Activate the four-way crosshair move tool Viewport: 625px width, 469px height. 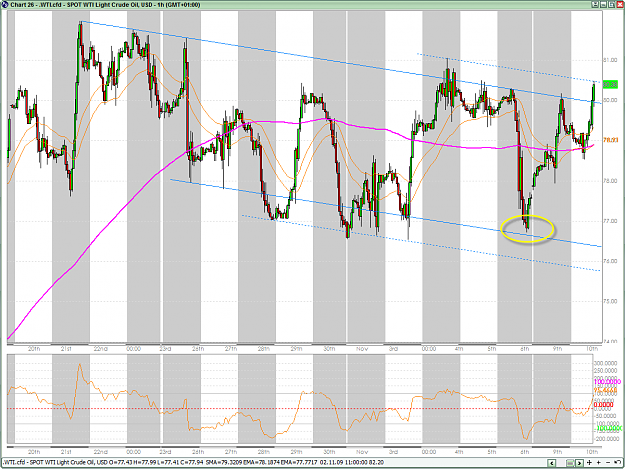click(589, 463)
